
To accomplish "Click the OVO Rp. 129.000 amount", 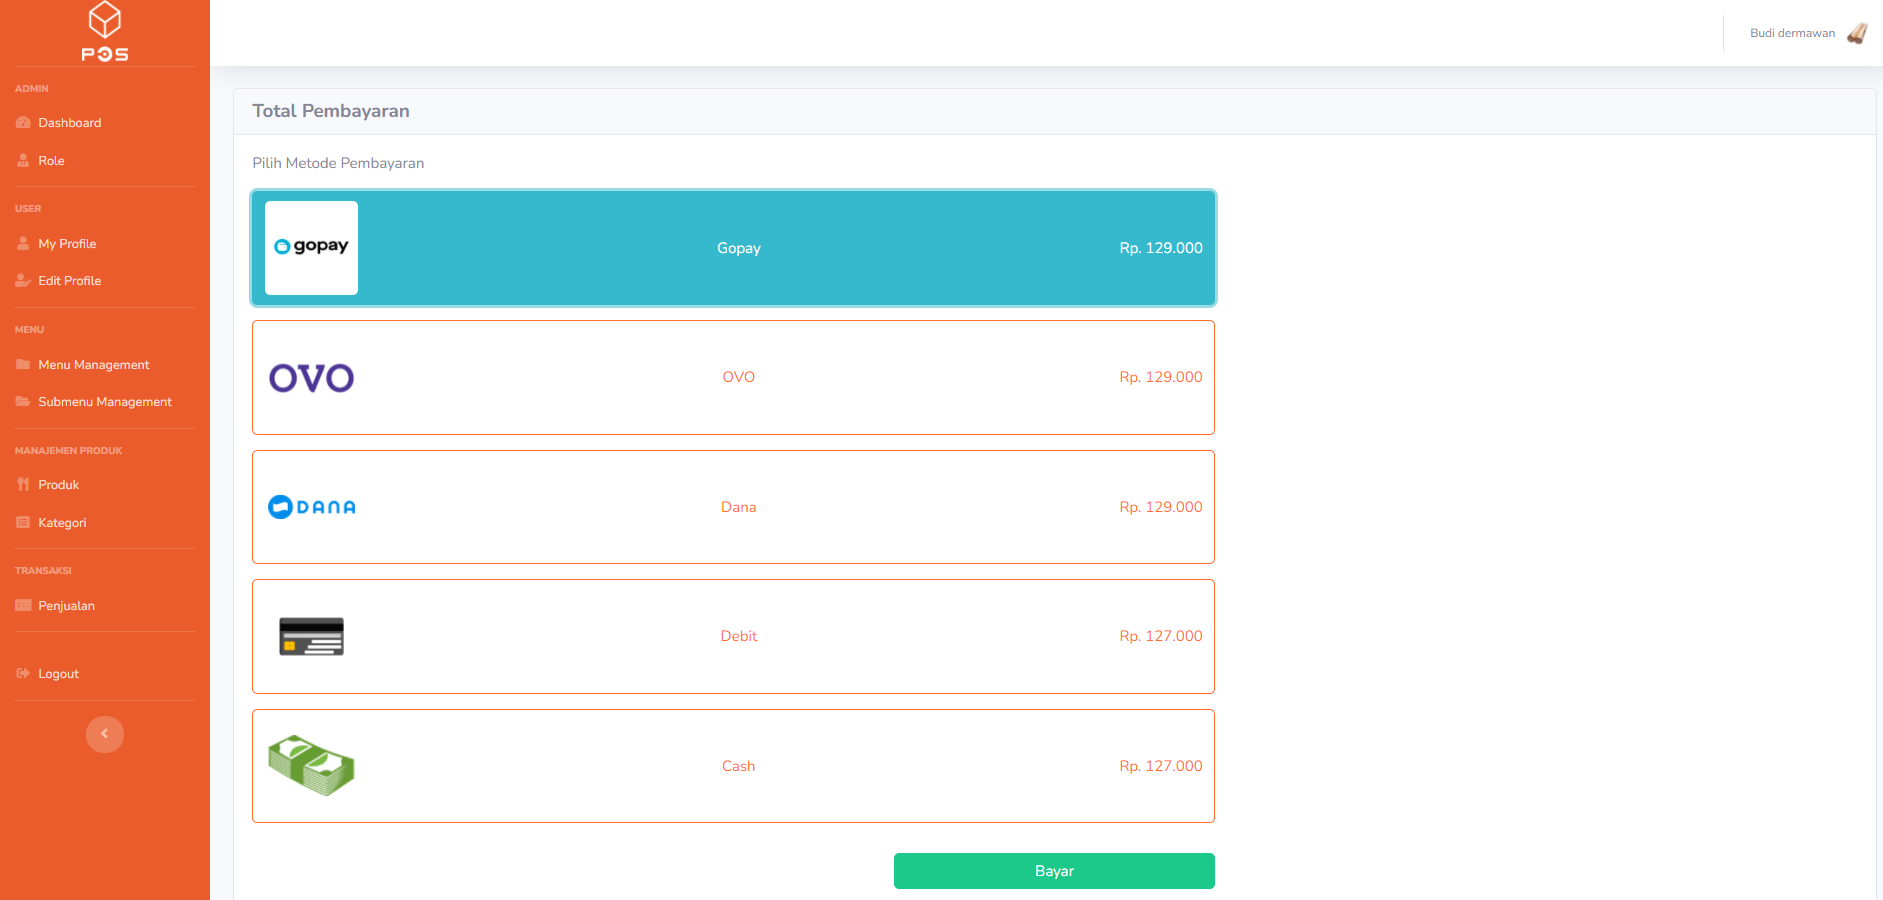I will click(x=1161, y=377).
